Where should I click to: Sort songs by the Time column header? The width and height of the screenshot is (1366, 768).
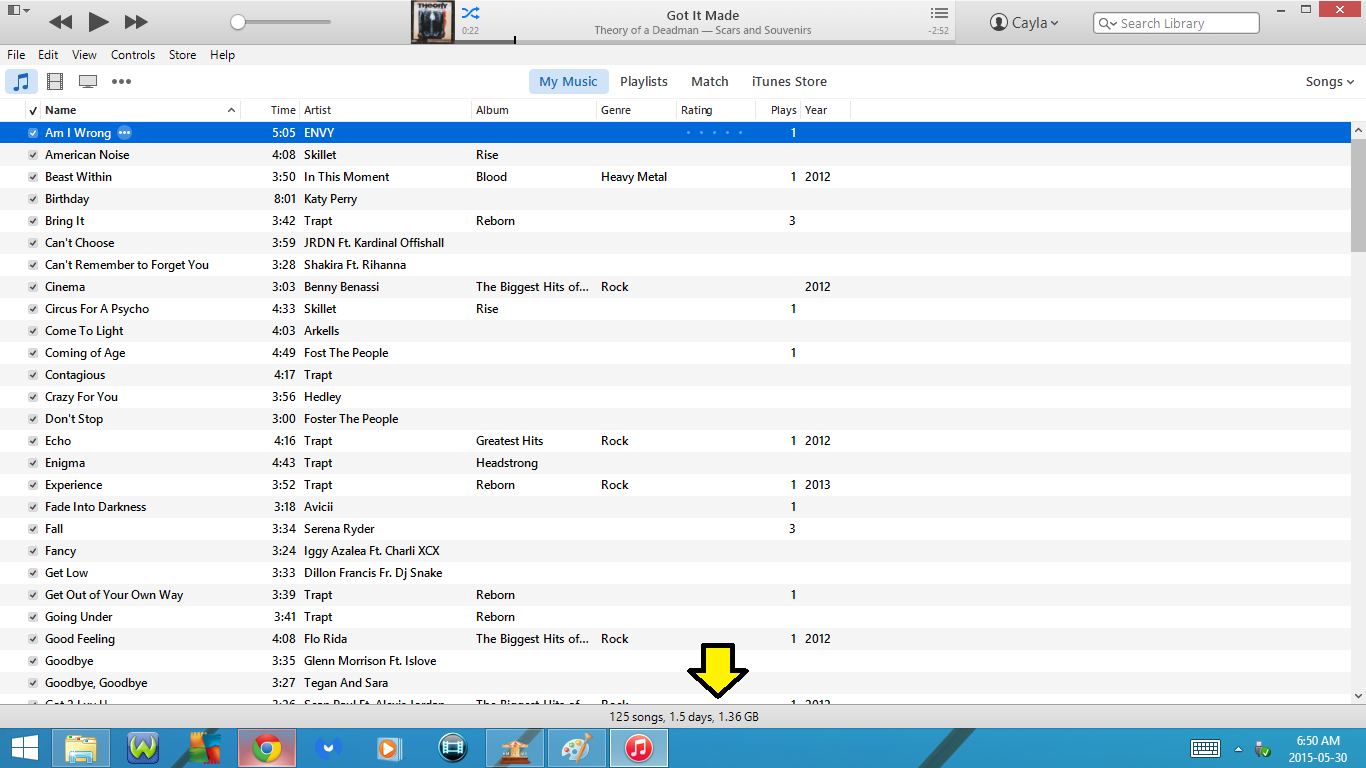[x=270, y=110]
